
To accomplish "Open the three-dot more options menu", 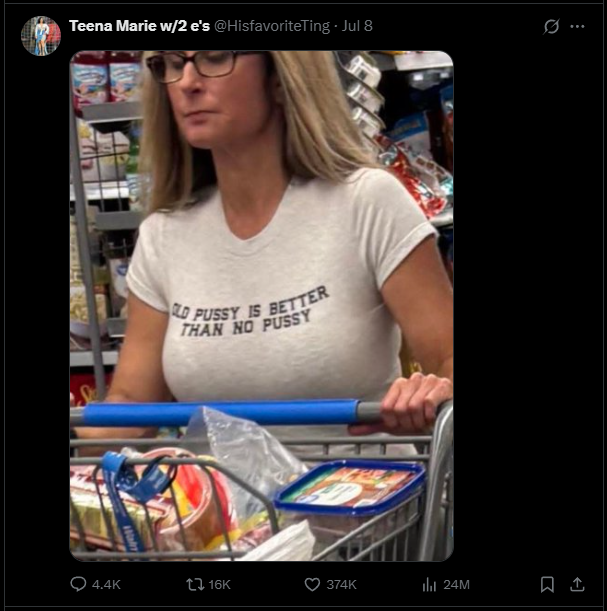I will click(577, 26).
